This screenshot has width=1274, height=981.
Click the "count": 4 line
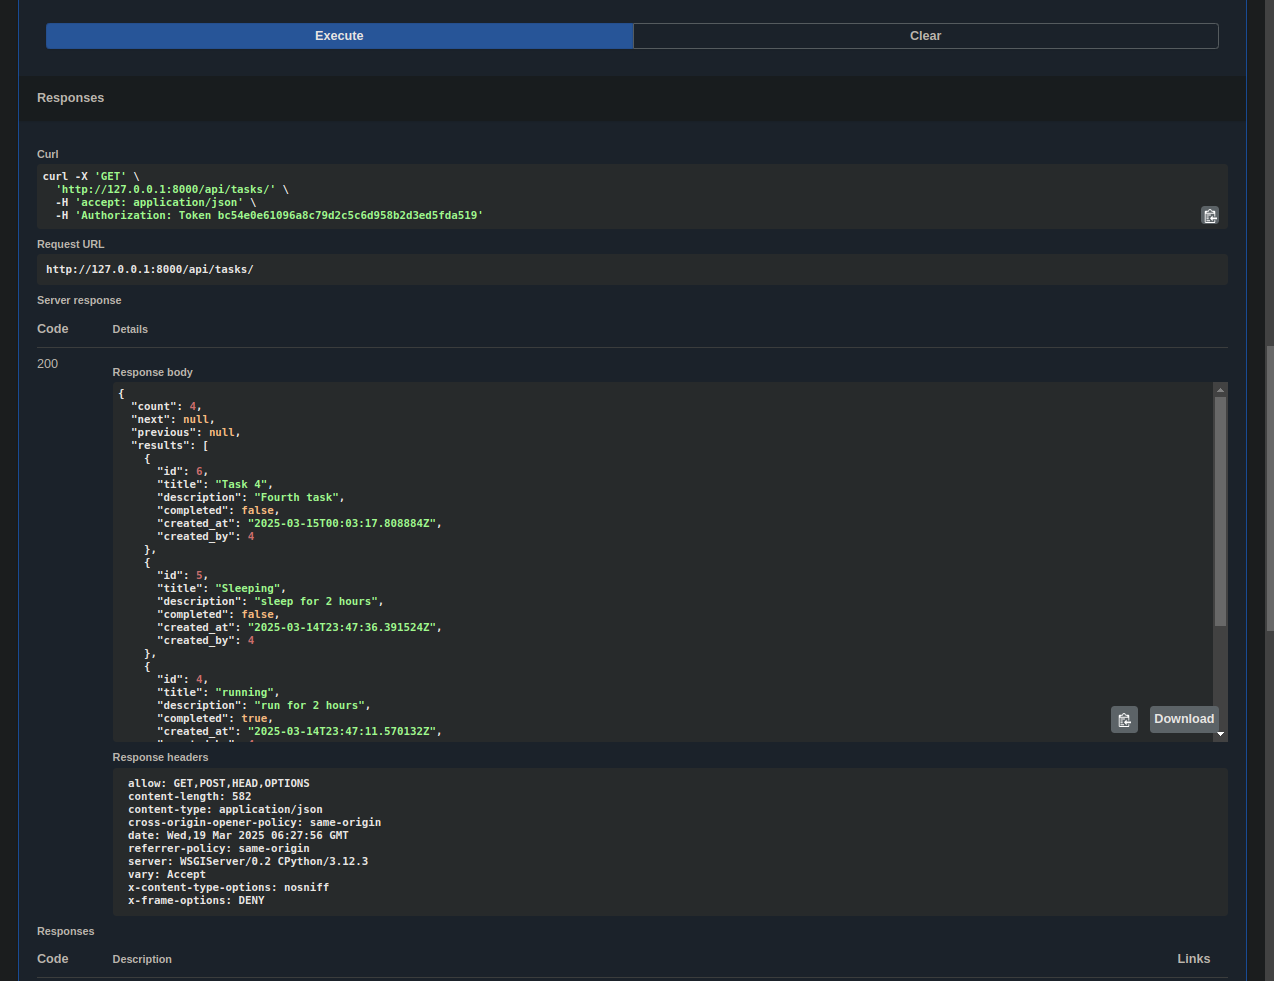pos(166,407)
